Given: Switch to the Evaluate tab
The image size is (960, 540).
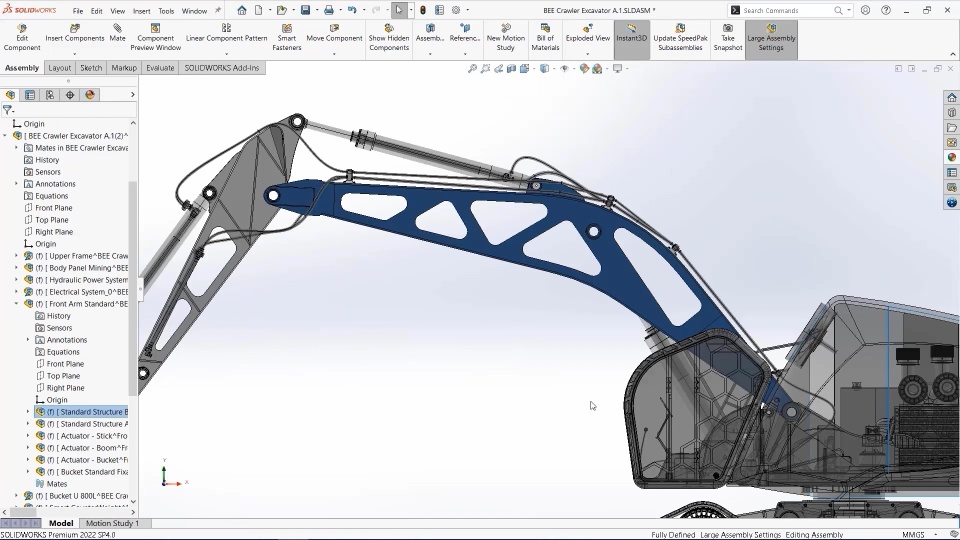Looking at the screenshot, I should pyautogui.click(x=160, y=68).
